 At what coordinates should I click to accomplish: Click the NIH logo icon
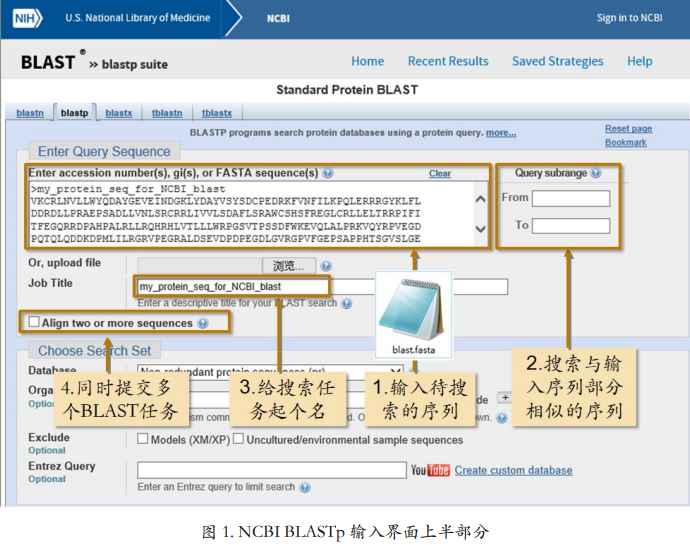pyautogui.click(x=27, y=18)
